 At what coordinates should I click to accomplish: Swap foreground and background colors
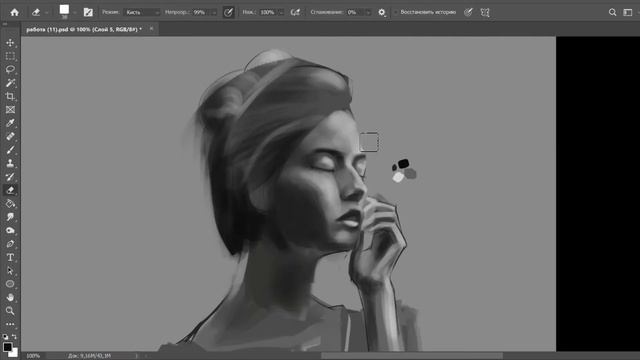coord(15,337)
